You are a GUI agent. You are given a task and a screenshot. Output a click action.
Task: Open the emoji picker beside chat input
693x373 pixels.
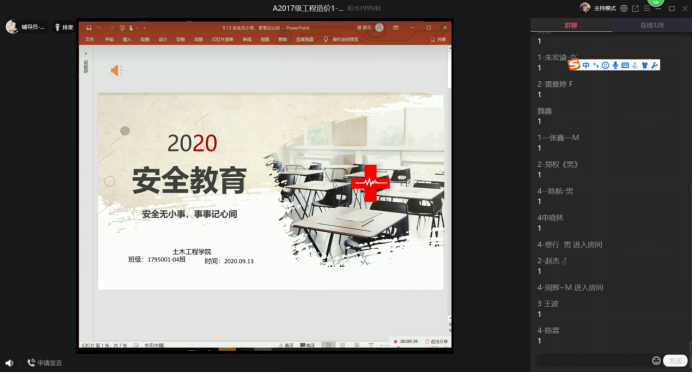coord(656,361)
